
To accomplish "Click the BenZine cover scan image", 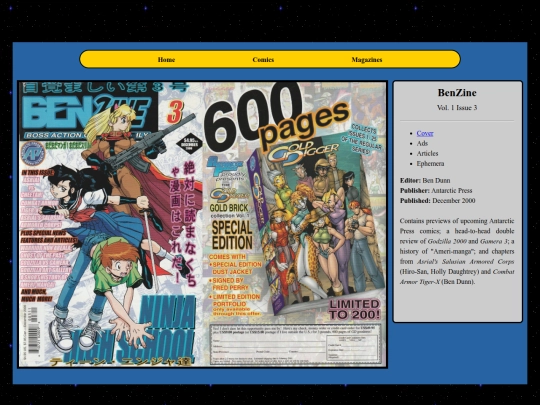I will [x=203, y=225].
